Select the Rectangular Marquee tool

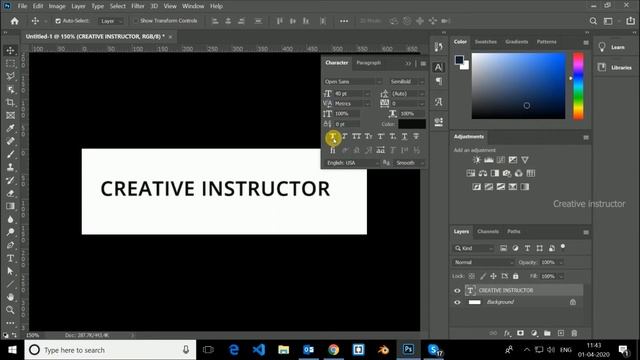[10, 63]
